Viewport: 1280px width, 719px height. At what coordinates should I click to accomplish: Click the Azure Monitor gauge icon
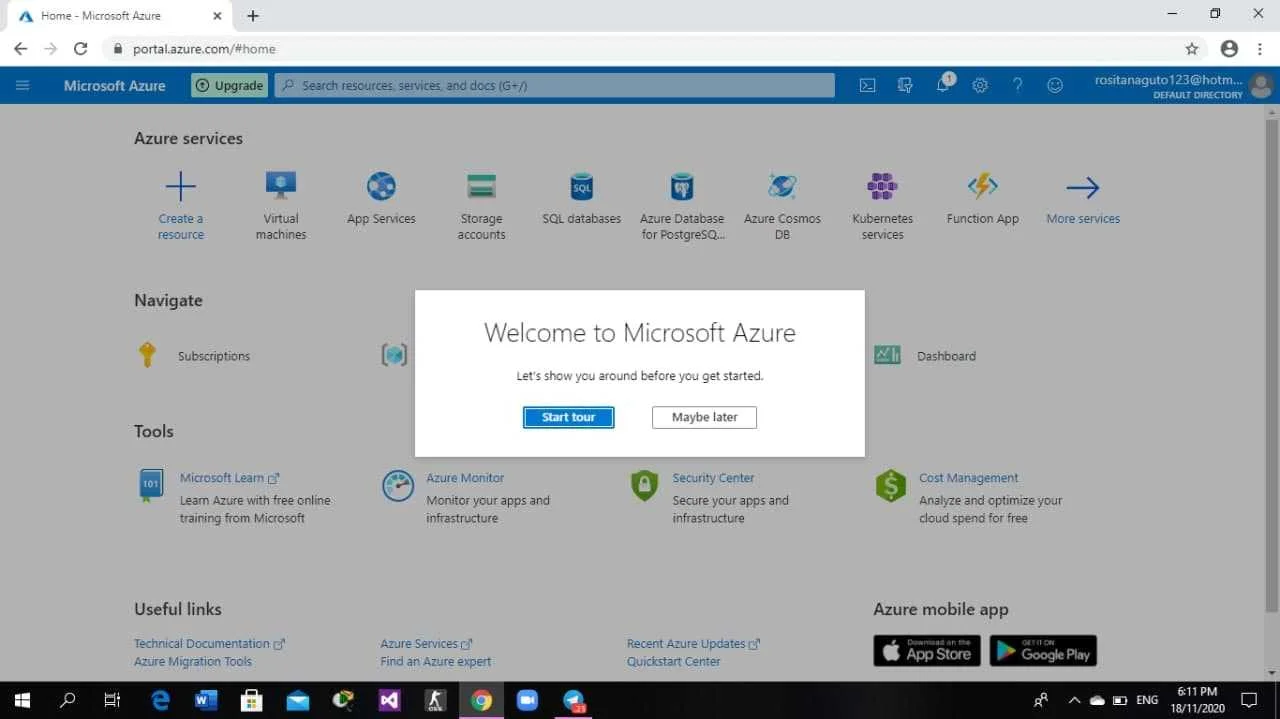398,486
